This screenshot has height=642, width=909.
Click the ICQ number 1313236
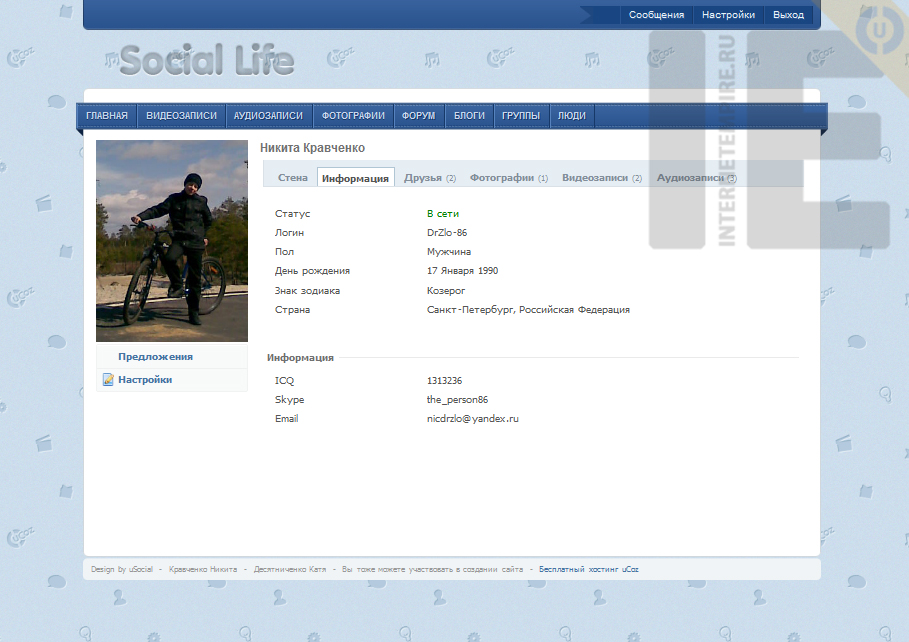pyautogui.click(x=445, y=380)
